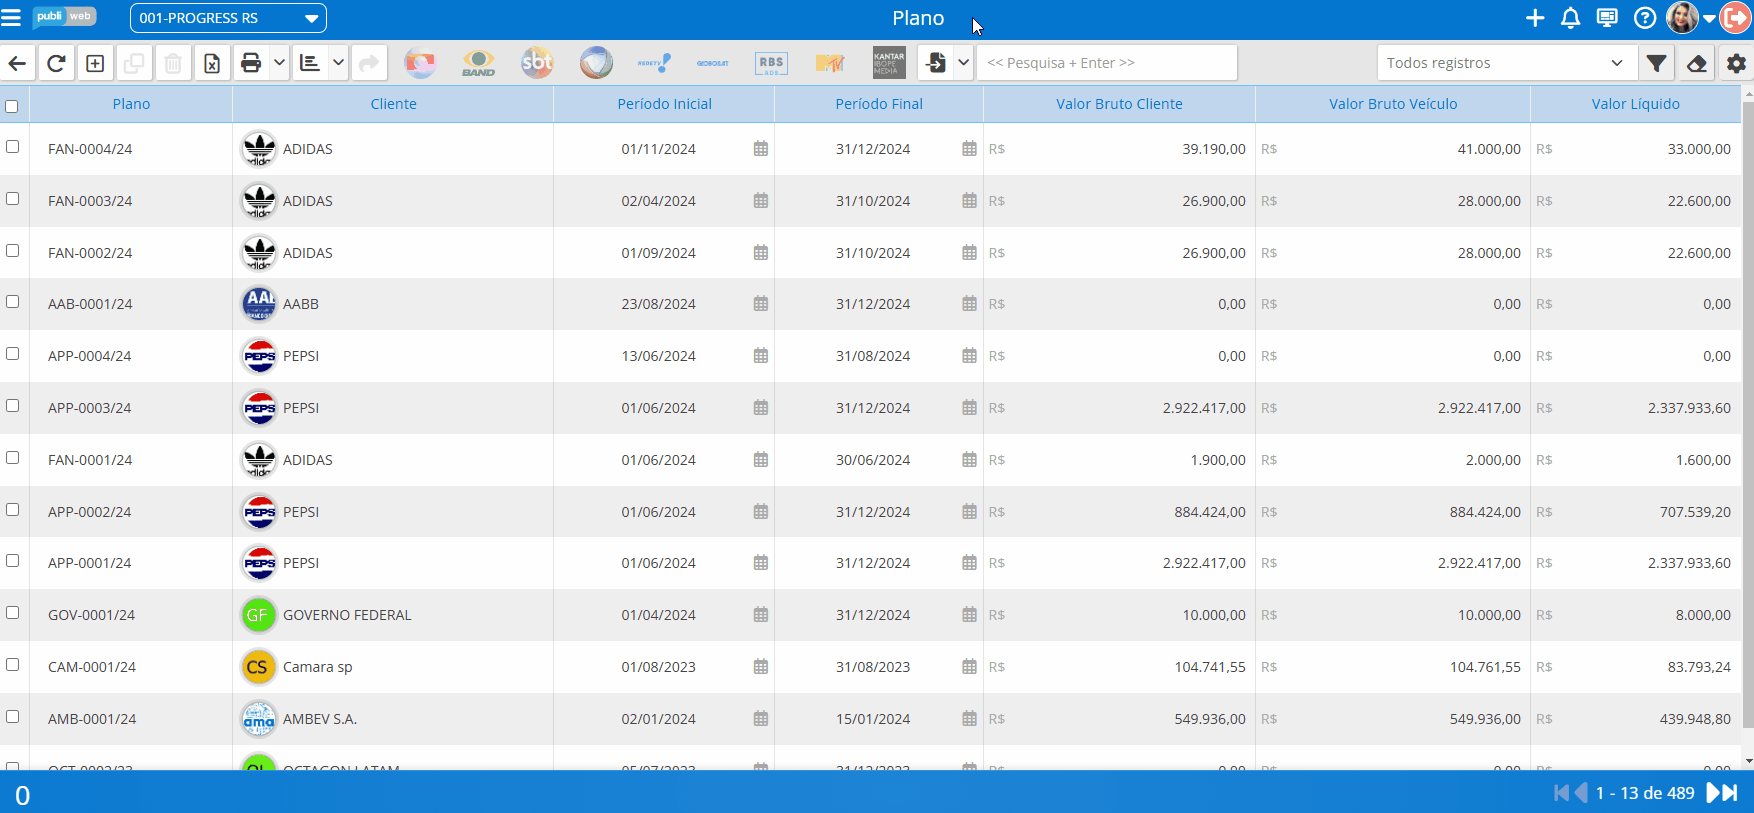
Task: Click the APP-0002/24 plan cell
Action: pos(131,512)
